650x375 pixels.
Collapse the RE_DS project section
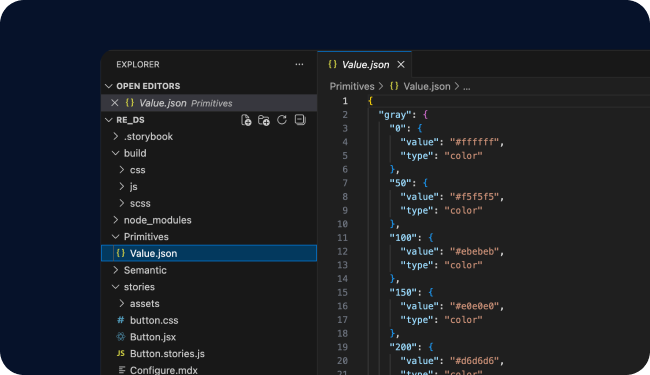click(x=109, y=120)
